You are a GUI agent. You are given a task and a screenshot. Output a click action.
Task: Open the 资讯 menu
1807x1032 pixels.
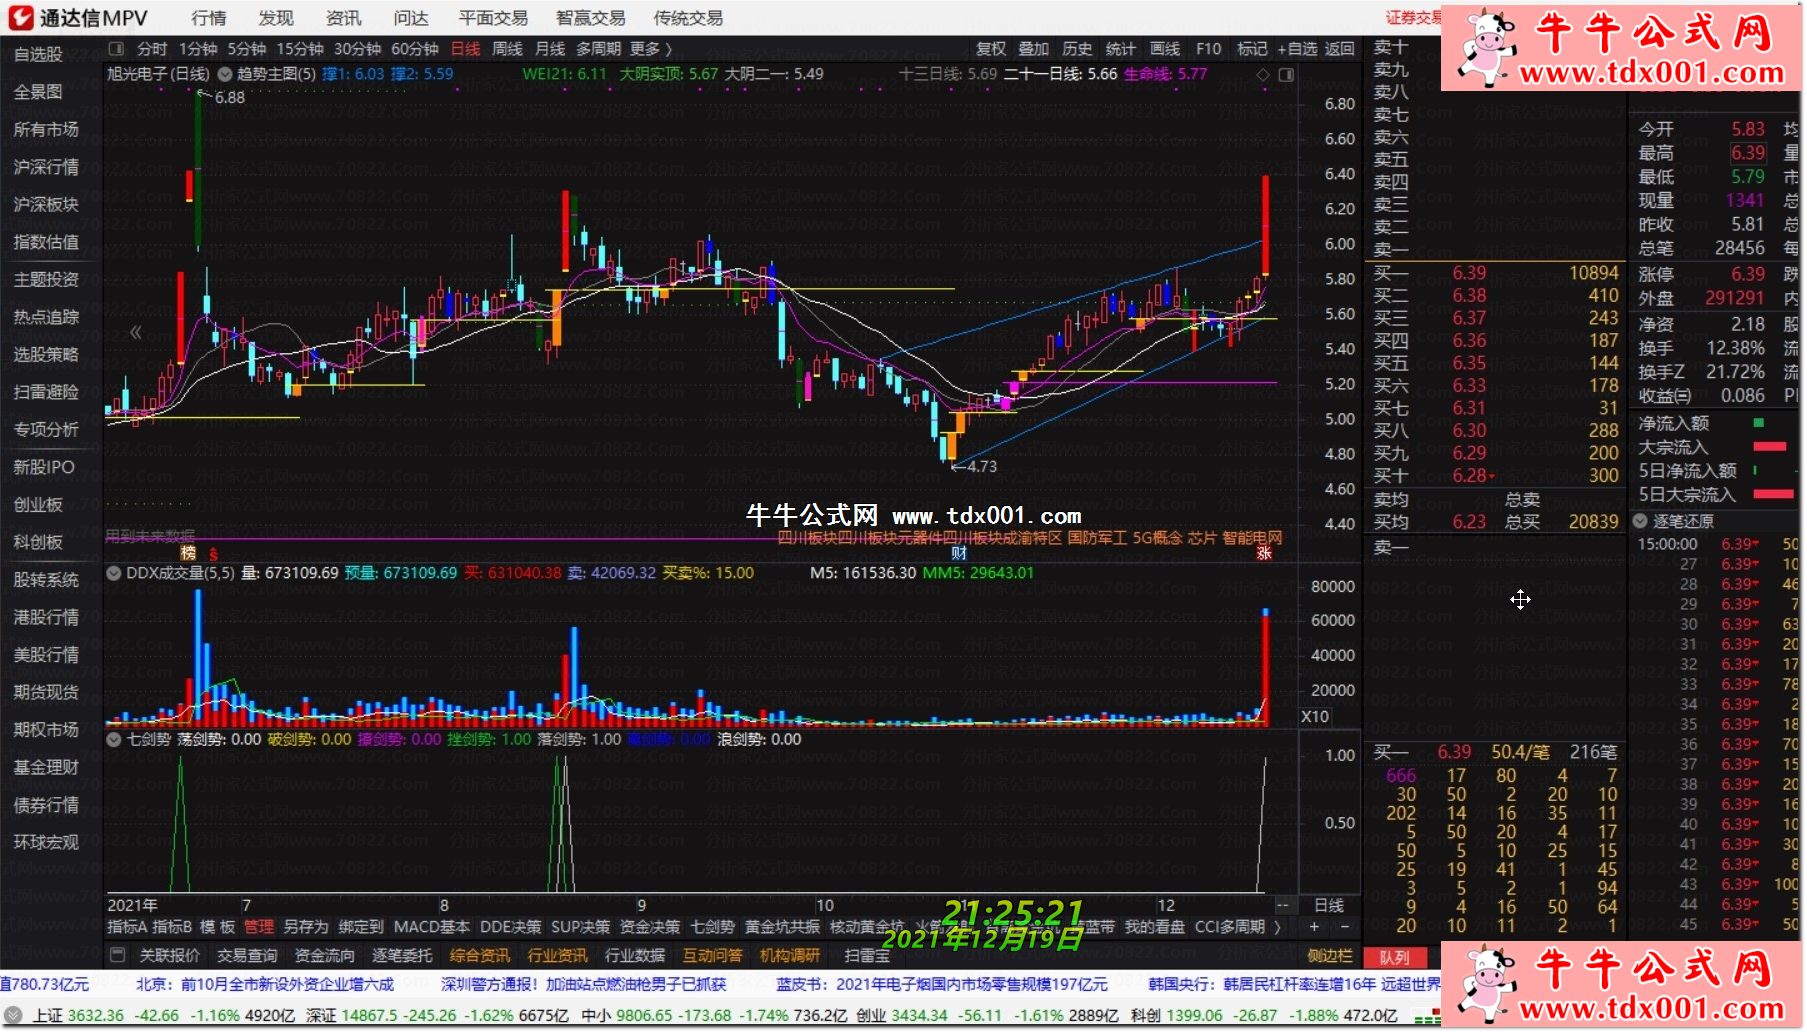pyautogui.click(x=343, y=18)
